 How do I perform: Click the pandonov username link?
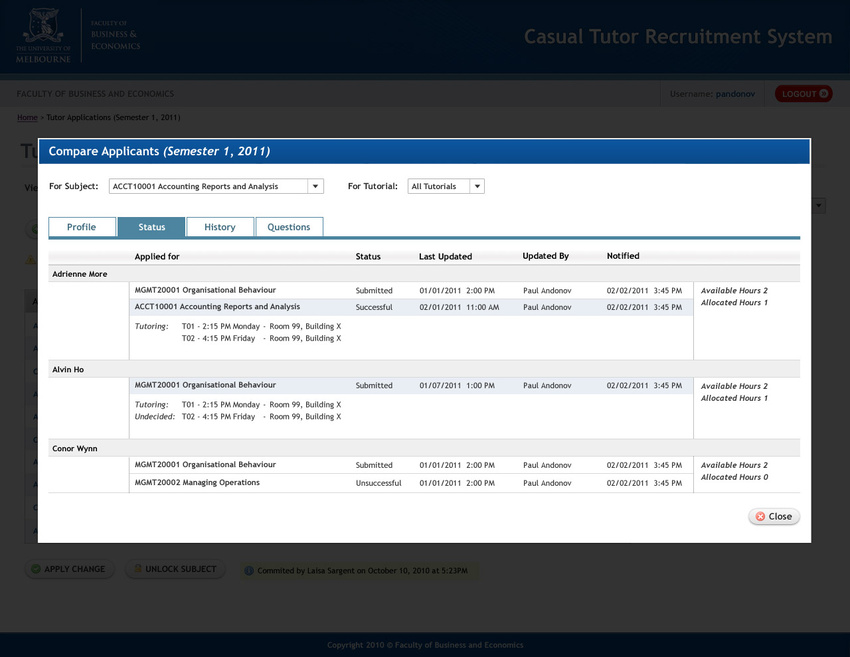(x=735, y=94)
